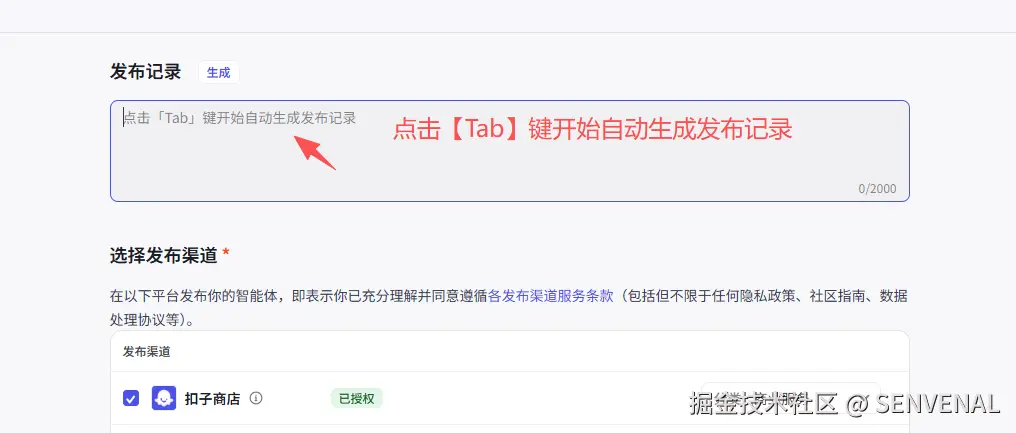Click the 发布记录 section heading
1016x433 pixels.
145,72
